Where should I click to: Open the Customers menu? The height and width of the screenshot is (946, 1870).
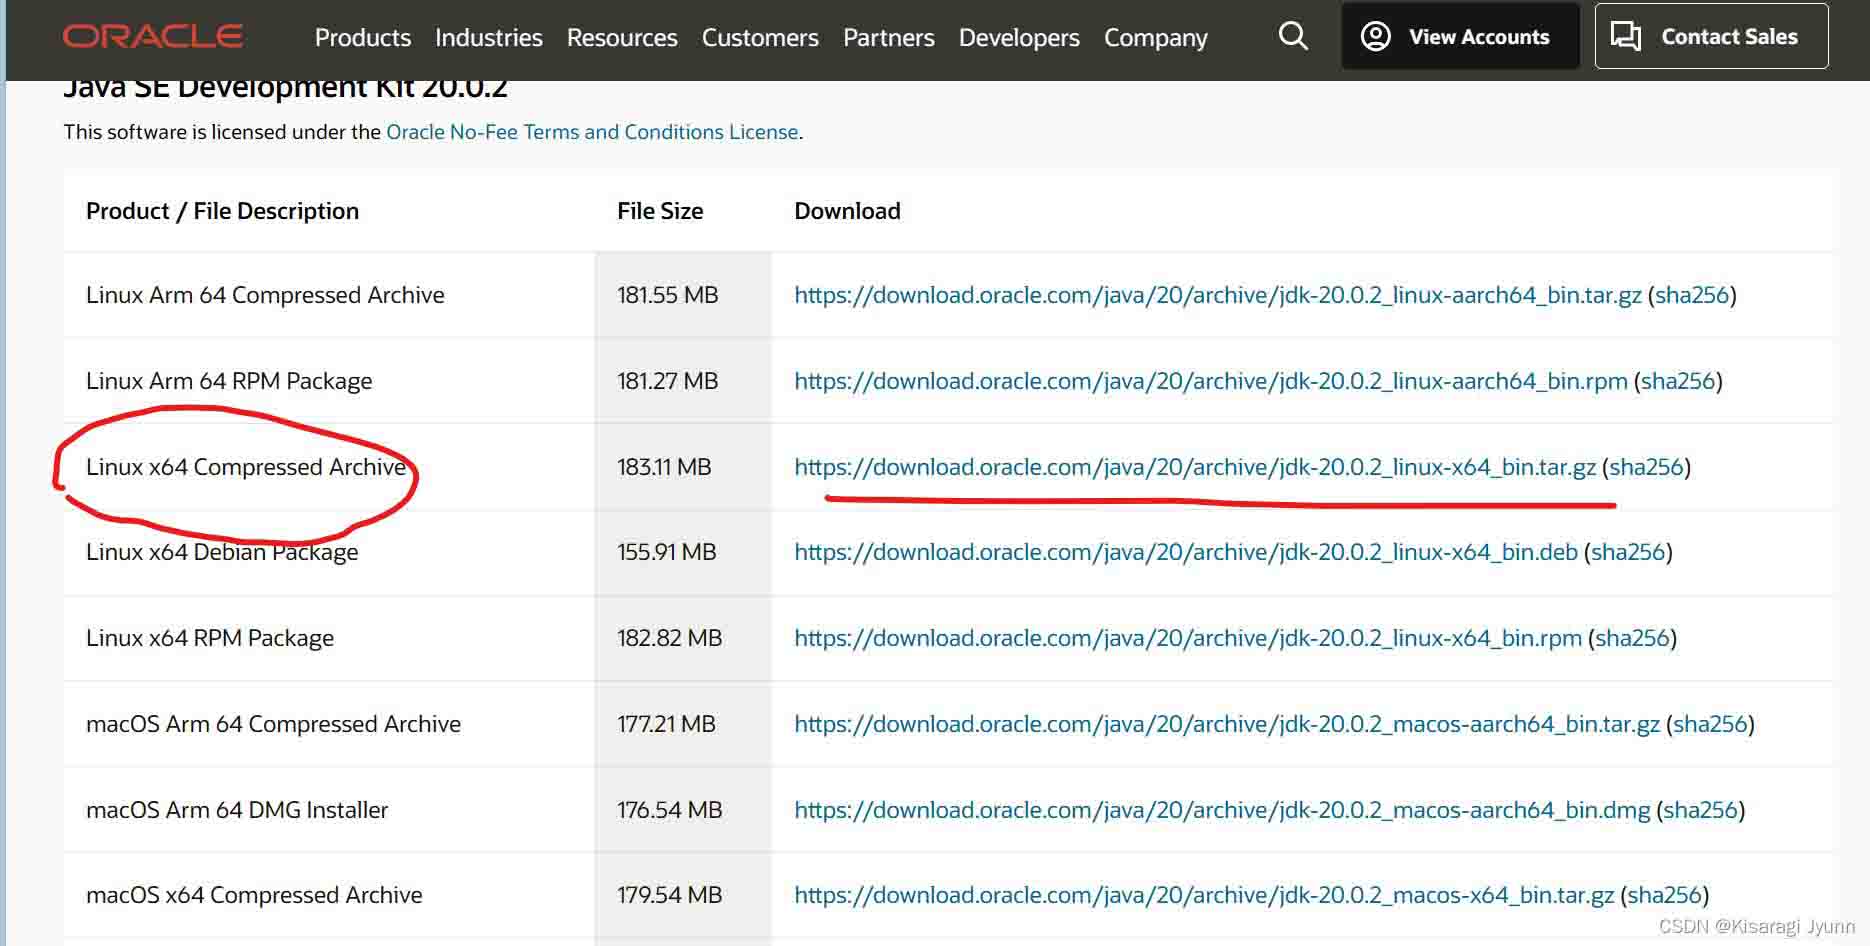click(x=760, y=38)
